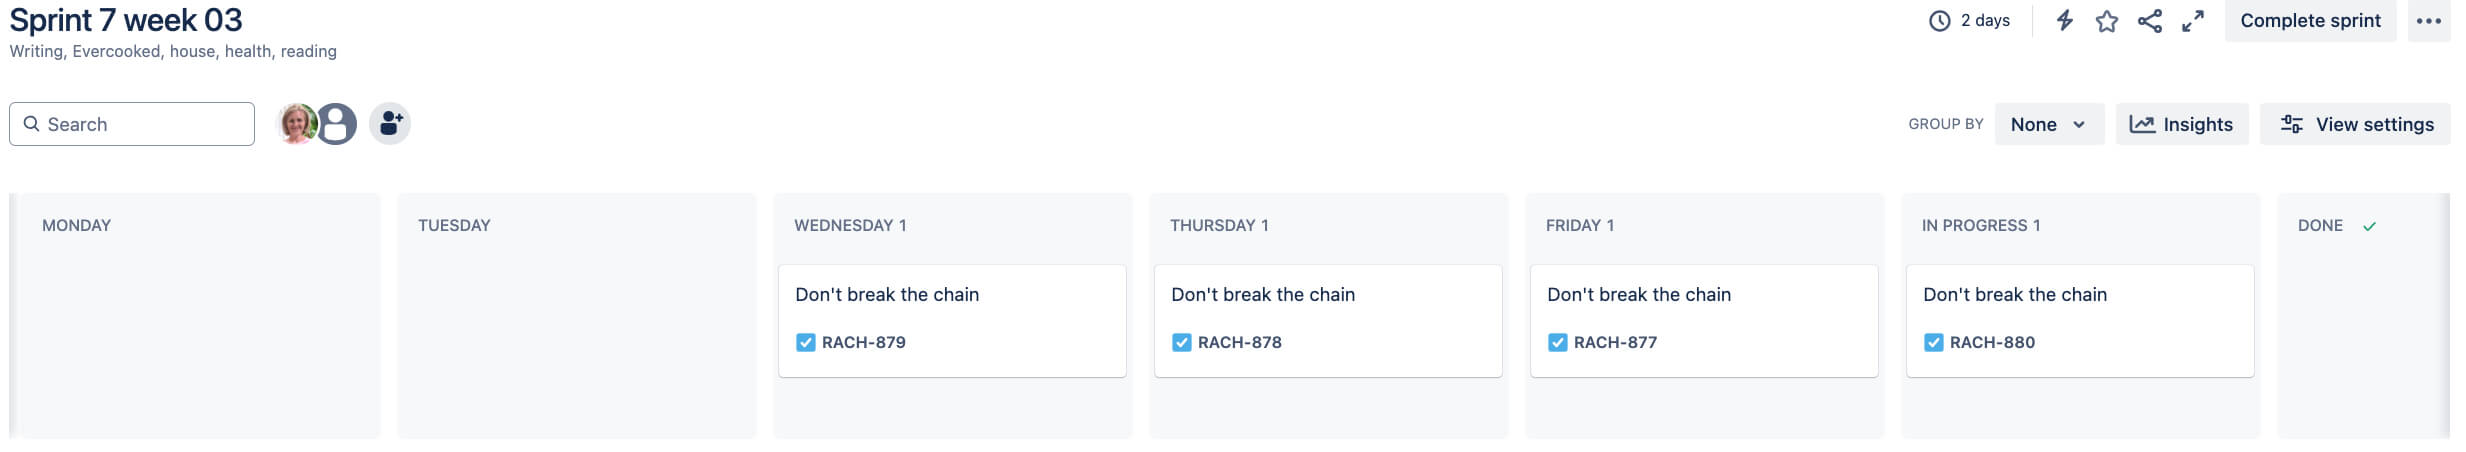This screenshot has height=452, width=2466.
Task: Select the Done column header
Action: [x=2320, y=226]
